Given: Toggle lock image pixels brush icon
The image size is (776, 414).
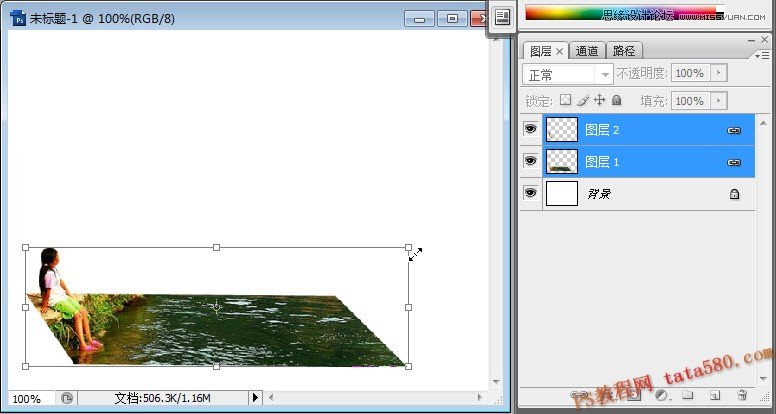Looking at the screenshot, I should coord(583,100).
